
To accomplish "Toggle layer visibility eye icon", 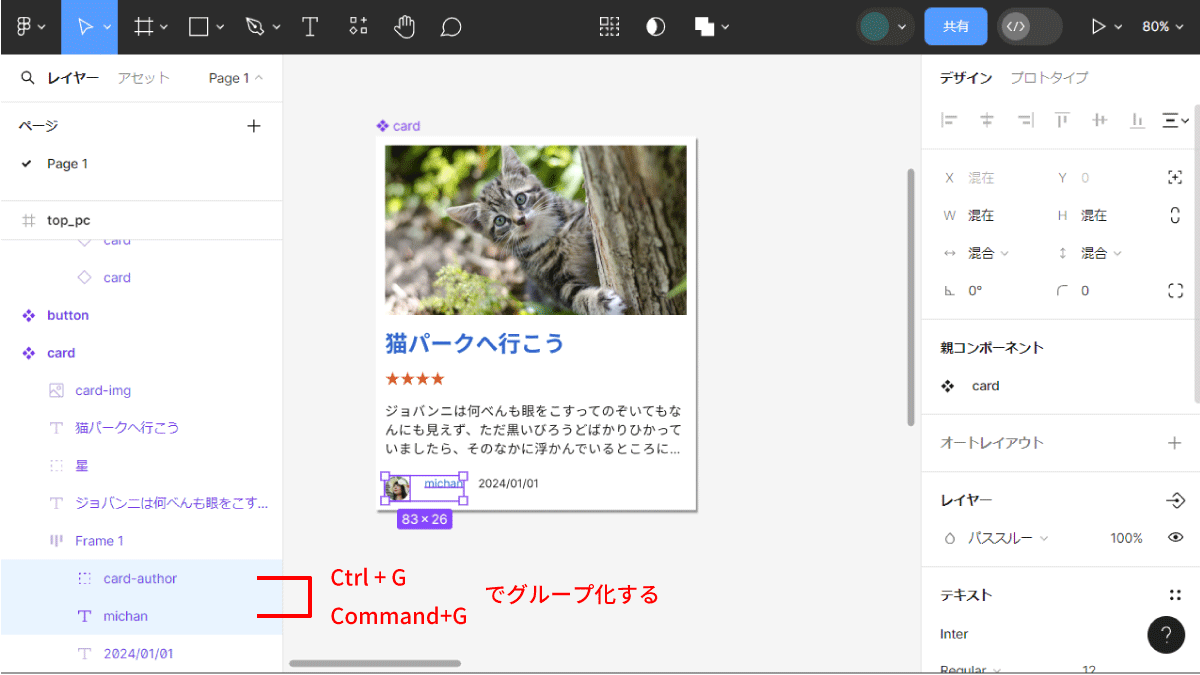I will (1176, 538).
